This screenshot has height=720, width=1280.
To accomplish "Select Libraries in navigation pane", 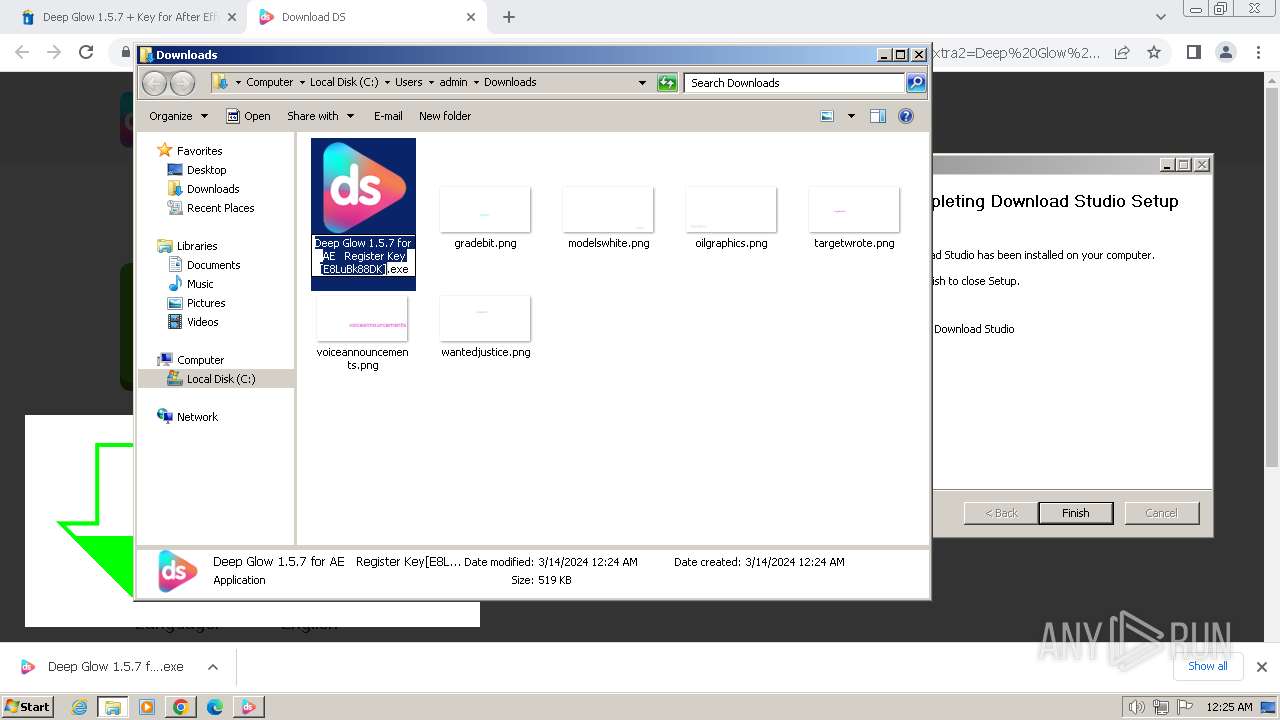I will pyautogui.click(x=187, y=246).
